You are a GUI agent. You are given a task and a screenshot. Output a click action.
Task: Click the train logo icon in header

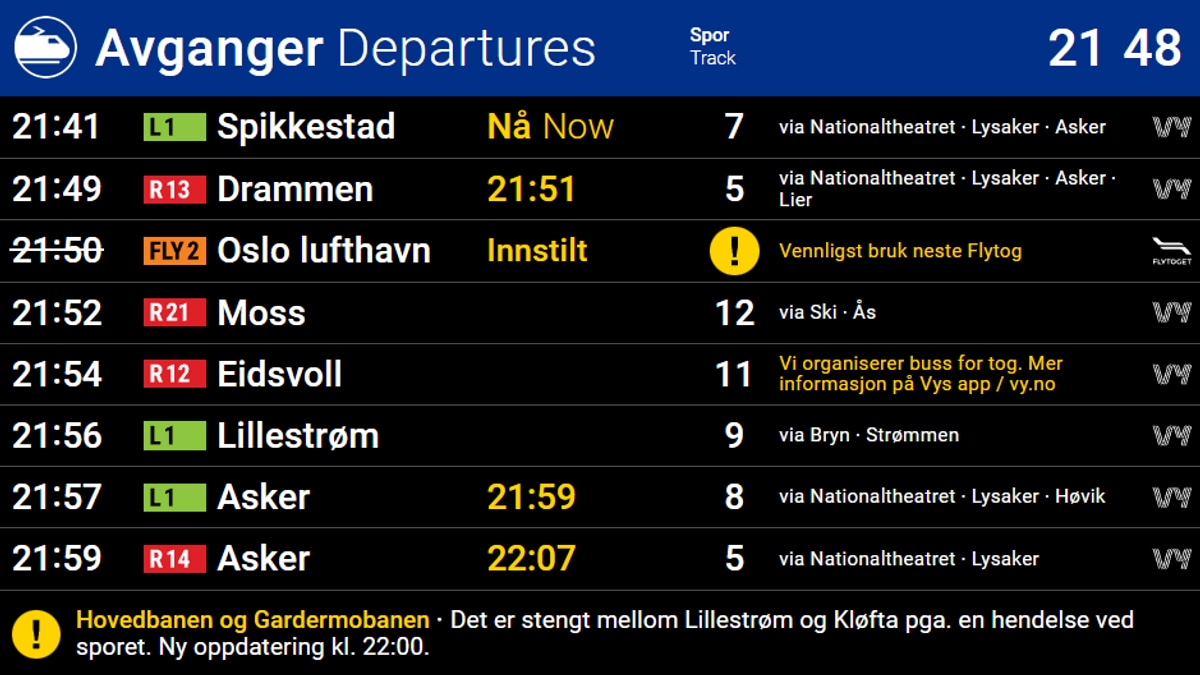[45, 47]
